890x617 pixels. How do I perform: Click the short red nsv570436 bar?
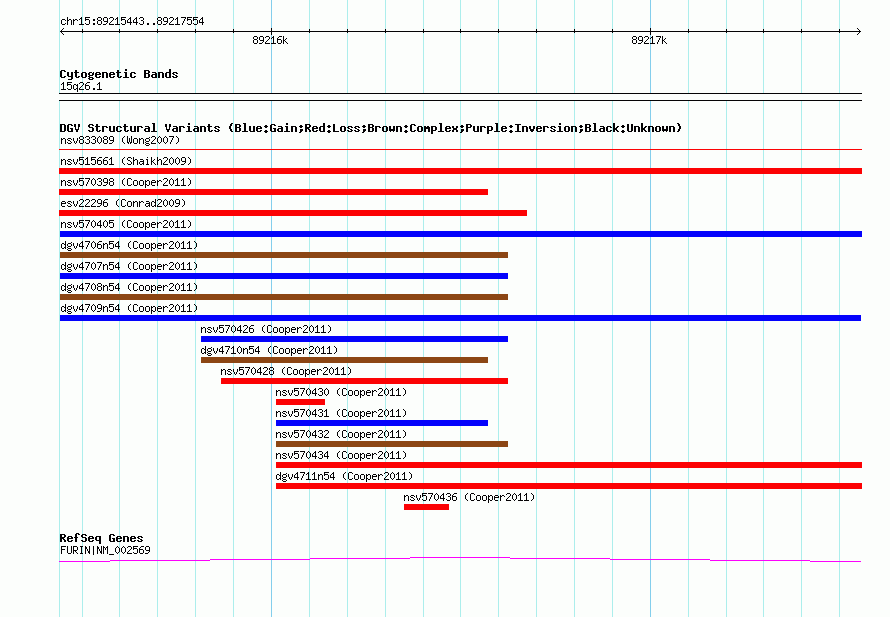click(426, 507)
